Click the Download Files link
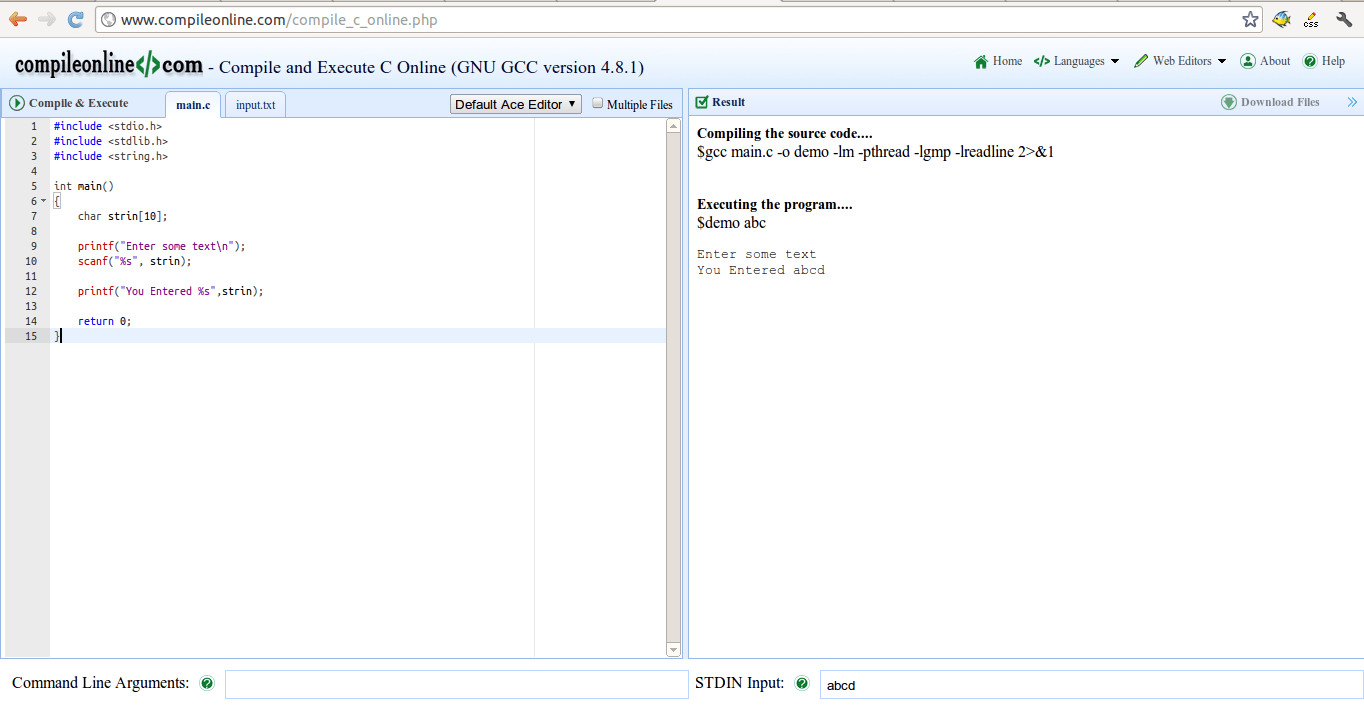This screenshot has height=719, width=1364. pyautogui.click(x=1279, y=101)
